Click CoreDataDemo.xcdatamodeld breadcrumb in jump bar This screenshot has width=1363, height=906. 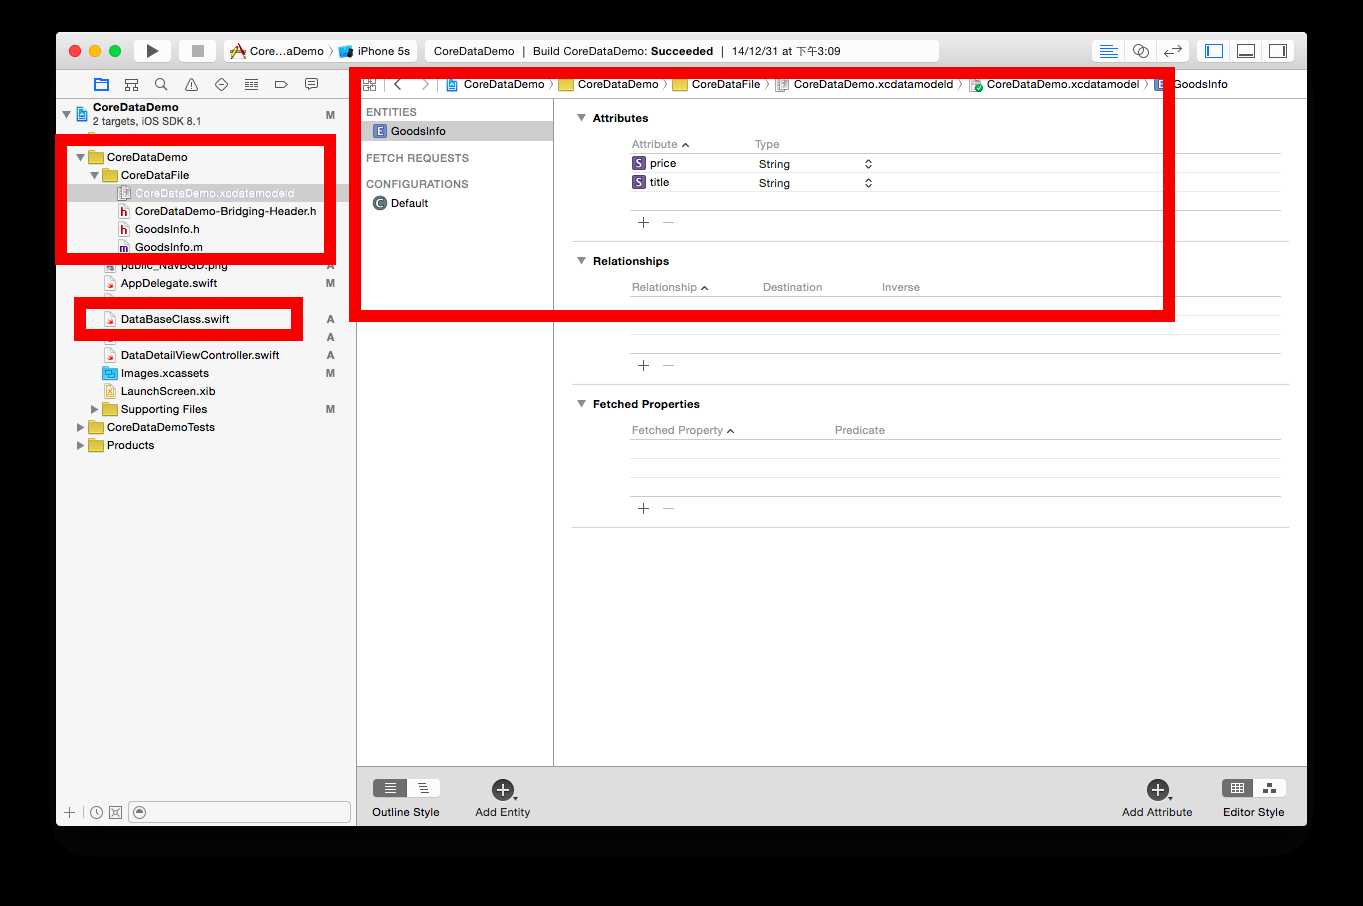pos(864,85)
